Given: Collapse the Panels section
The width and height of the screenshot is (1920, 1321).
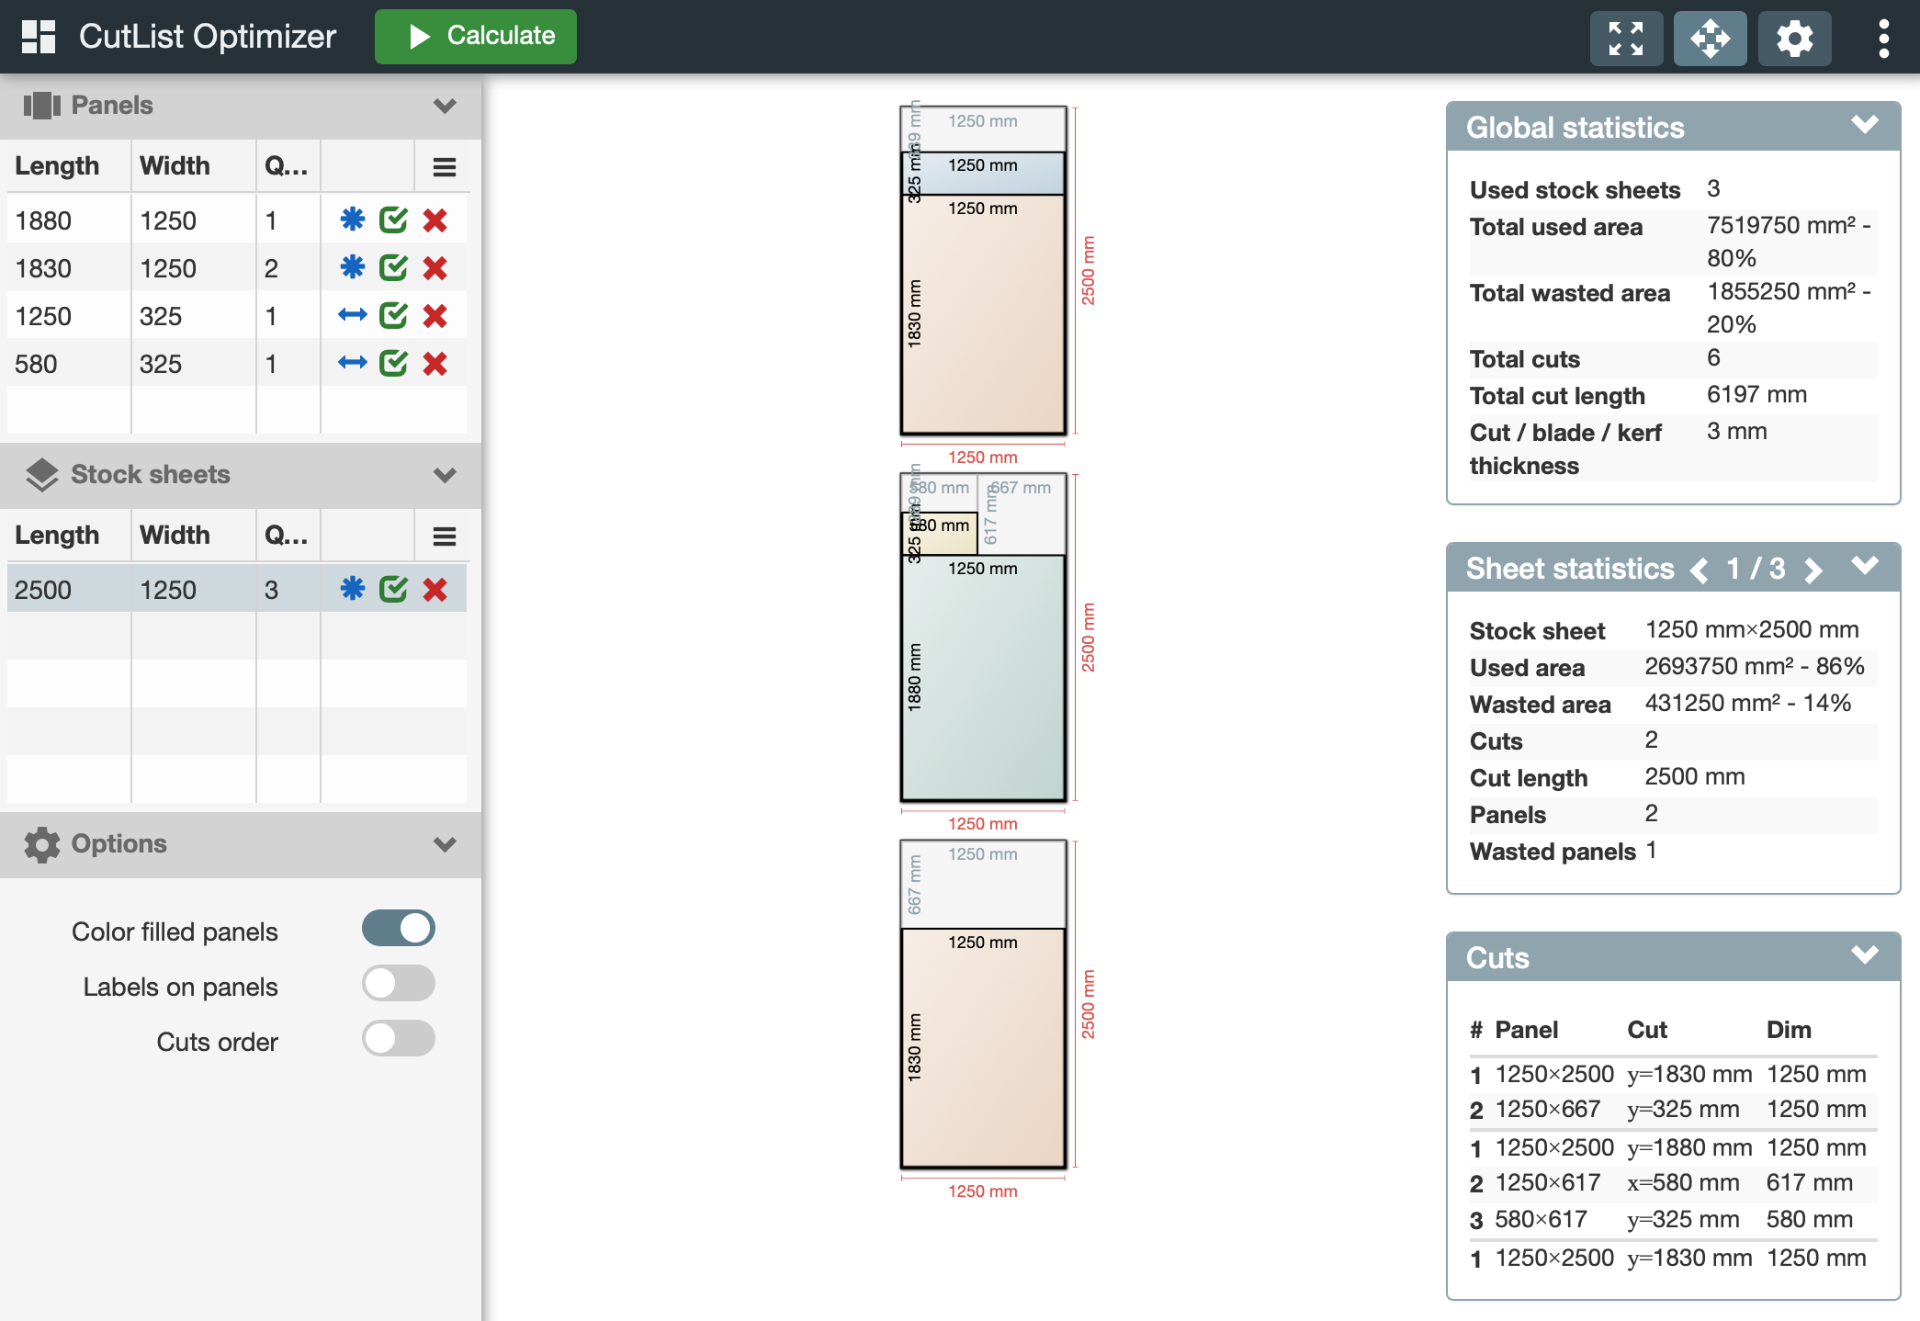Looking at the screenshot, I should pyautogui.click(x=445, y=105).
